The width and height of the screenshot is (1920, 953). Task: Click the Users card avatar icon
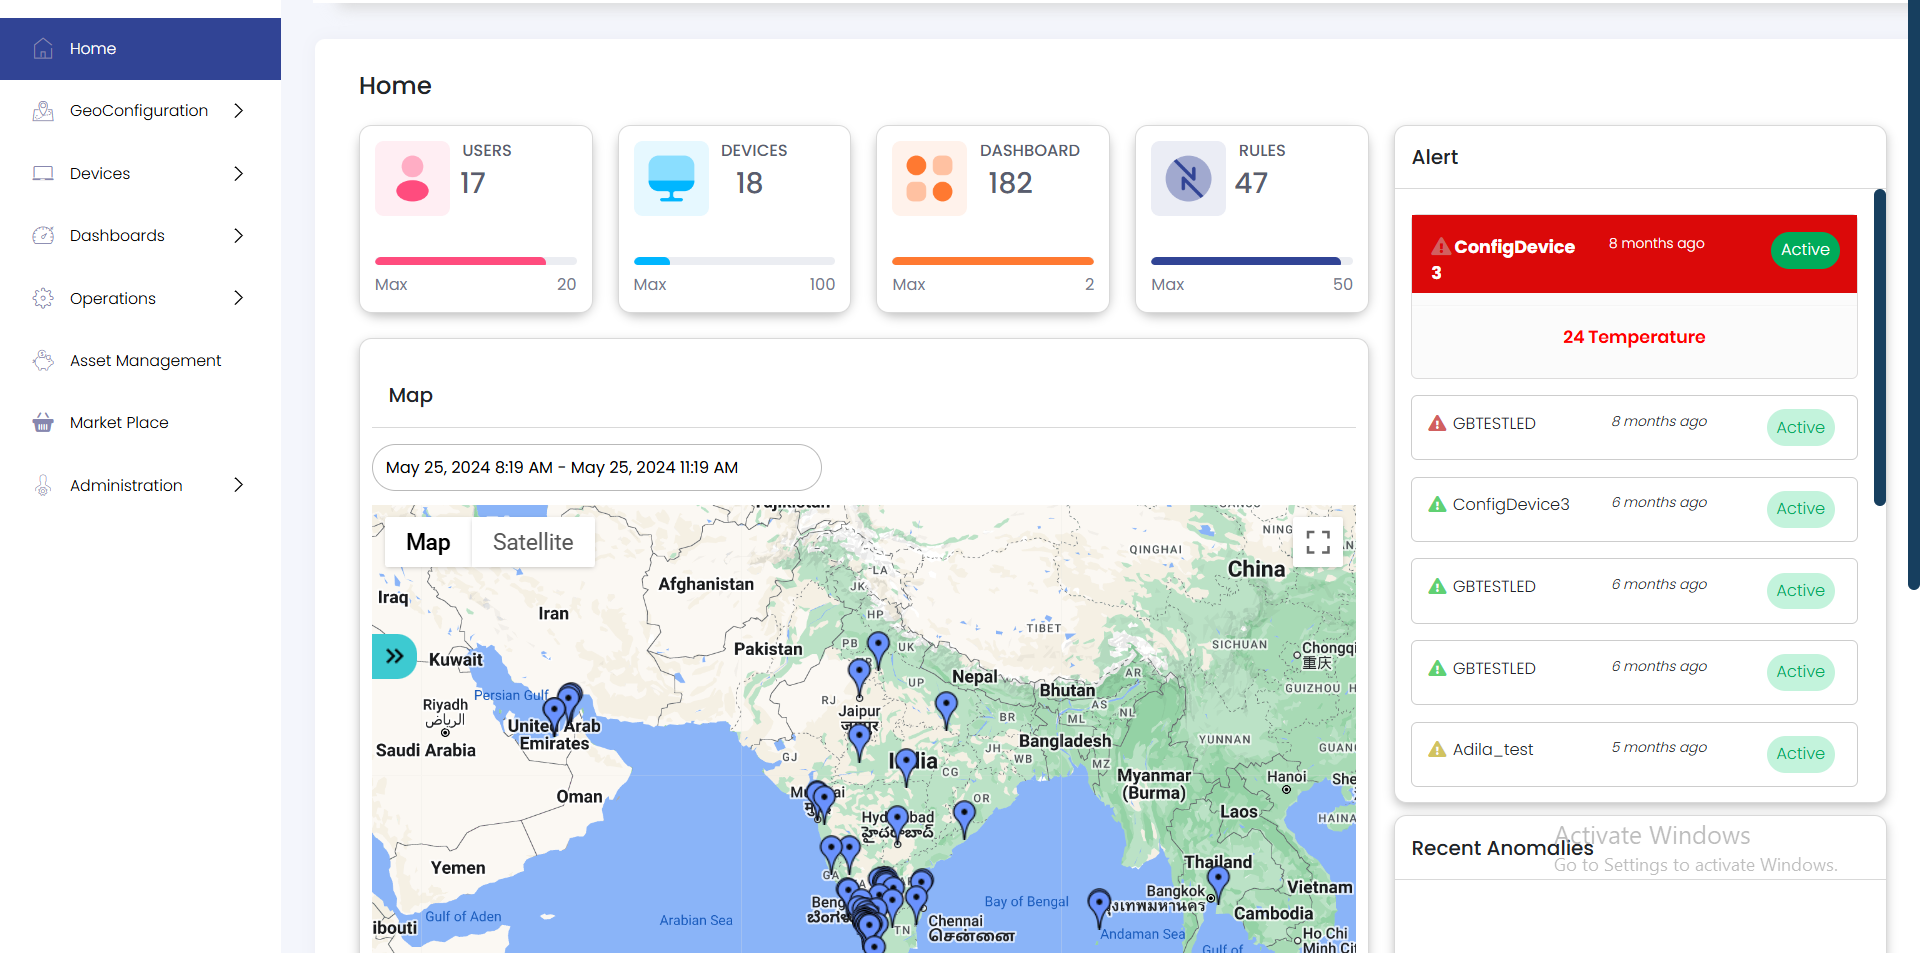412,179
